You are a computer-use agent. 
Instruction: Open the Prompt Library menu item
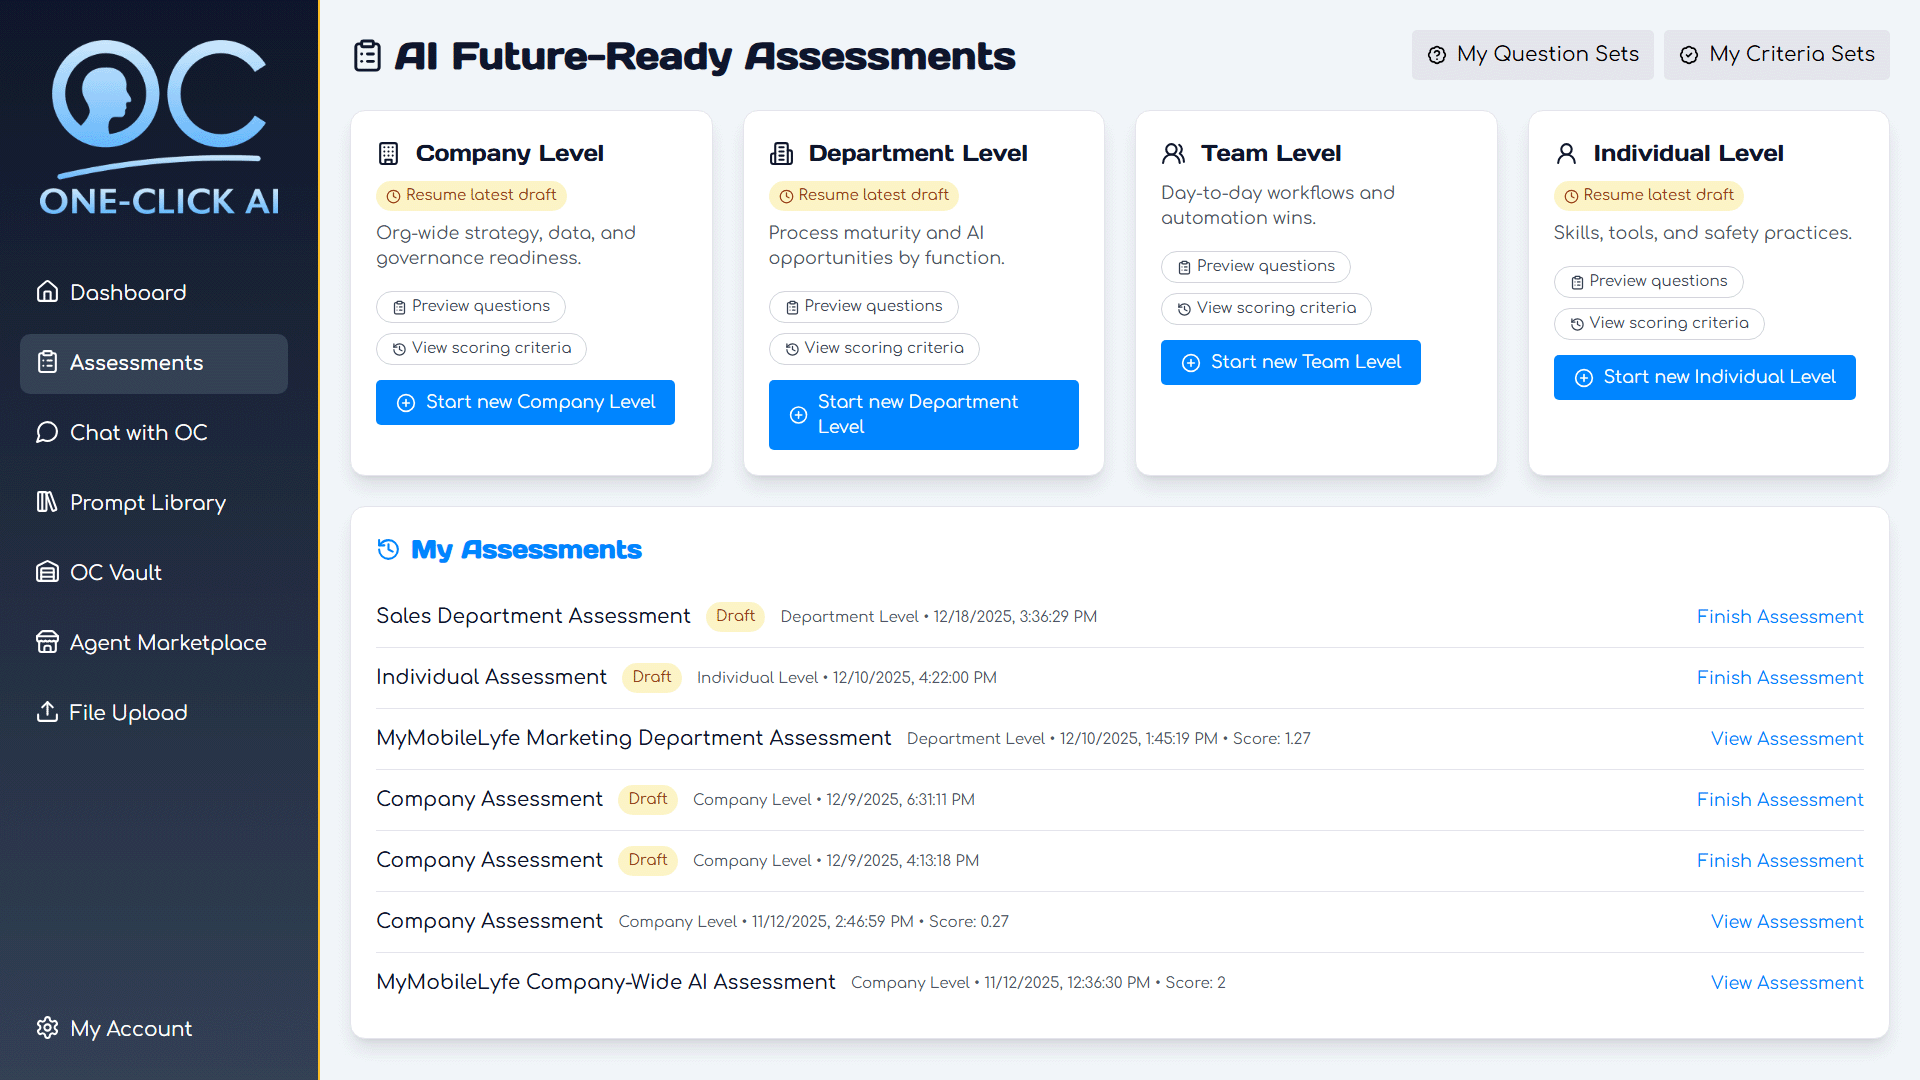[148, 502]
